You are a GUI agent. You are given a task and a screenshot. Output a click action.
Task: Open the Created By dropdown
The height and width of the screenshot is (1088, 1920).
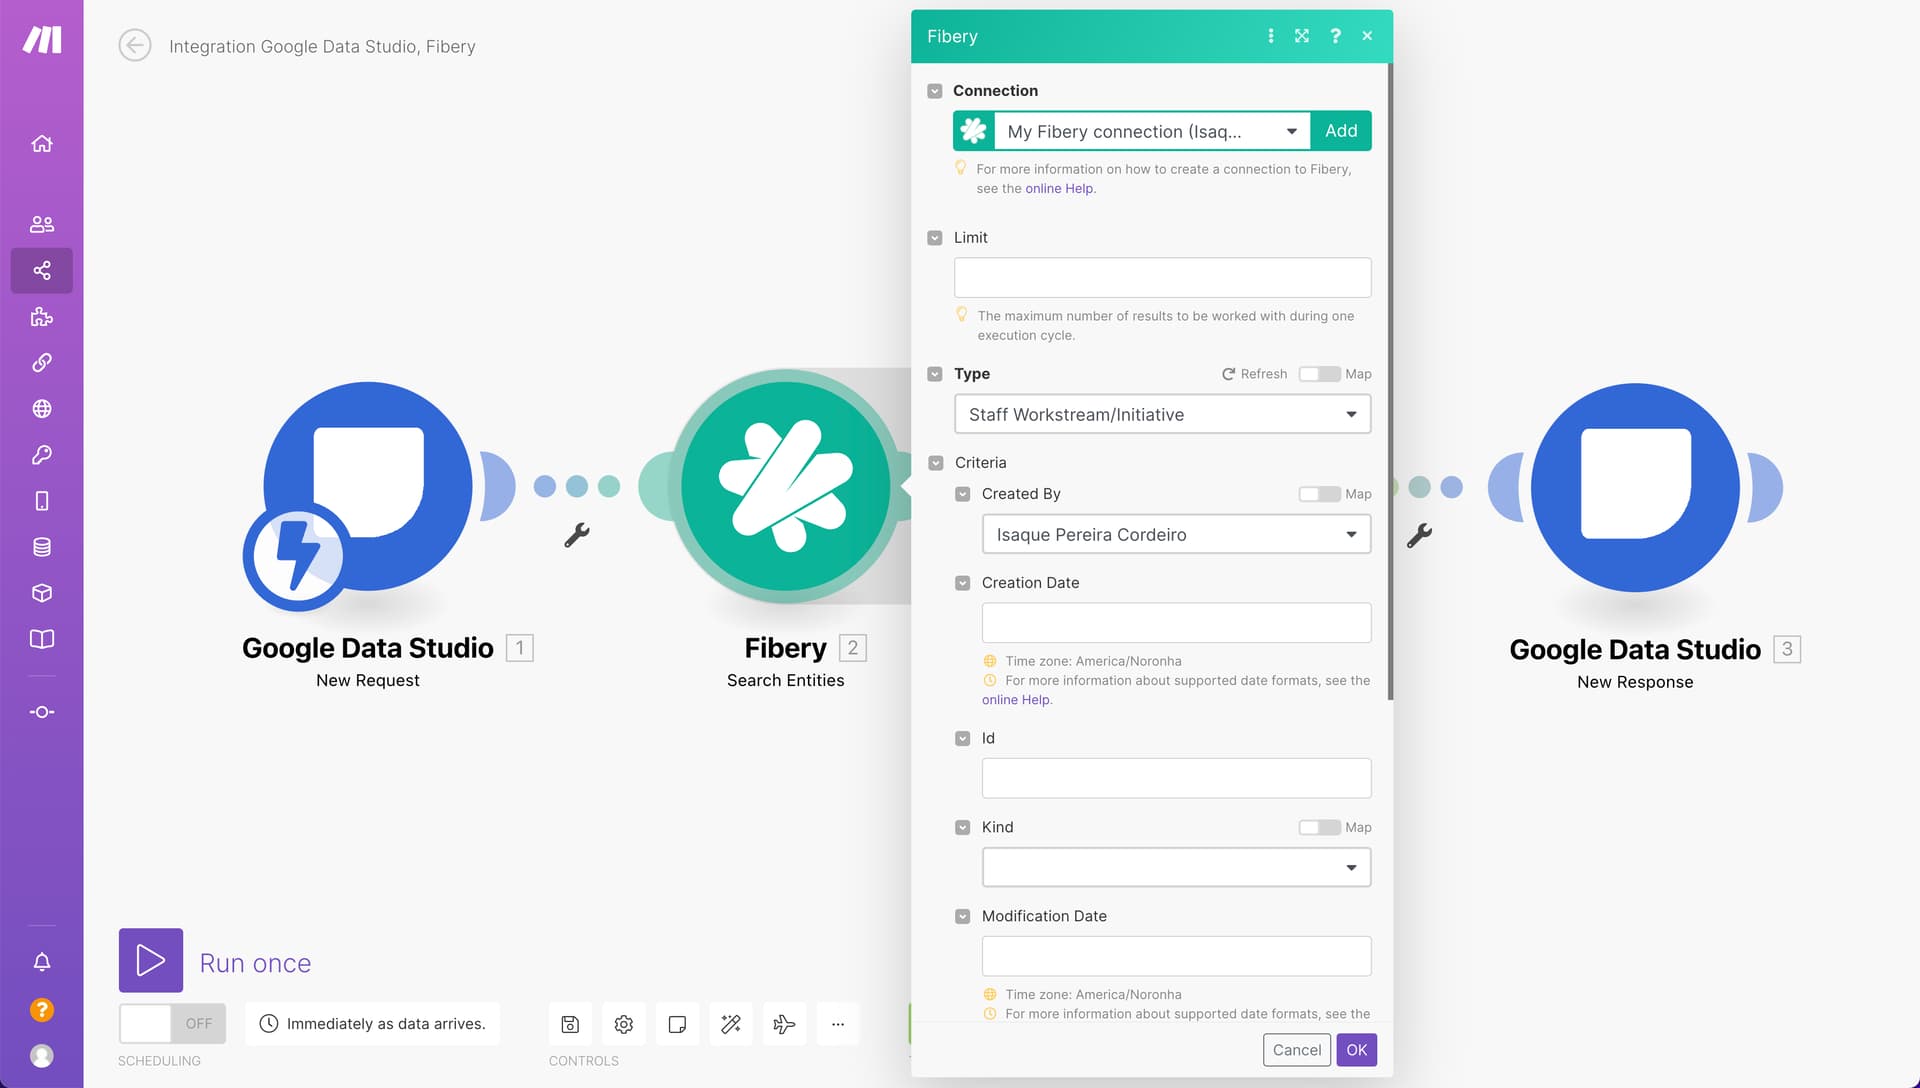(x=1176, y=535)
